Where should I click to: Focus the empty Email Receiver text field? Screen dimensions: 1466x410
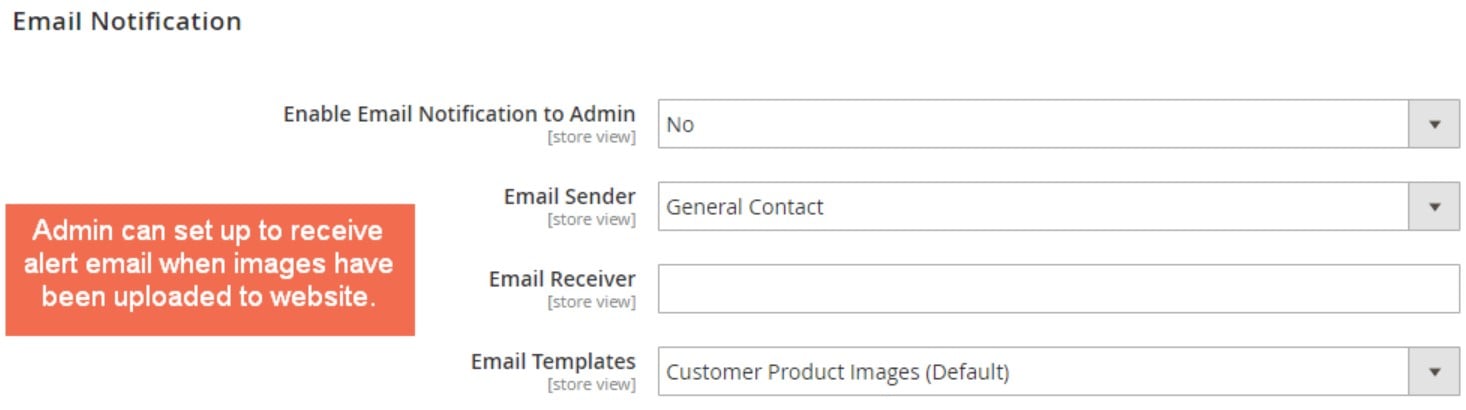[x=1059, y=289]
